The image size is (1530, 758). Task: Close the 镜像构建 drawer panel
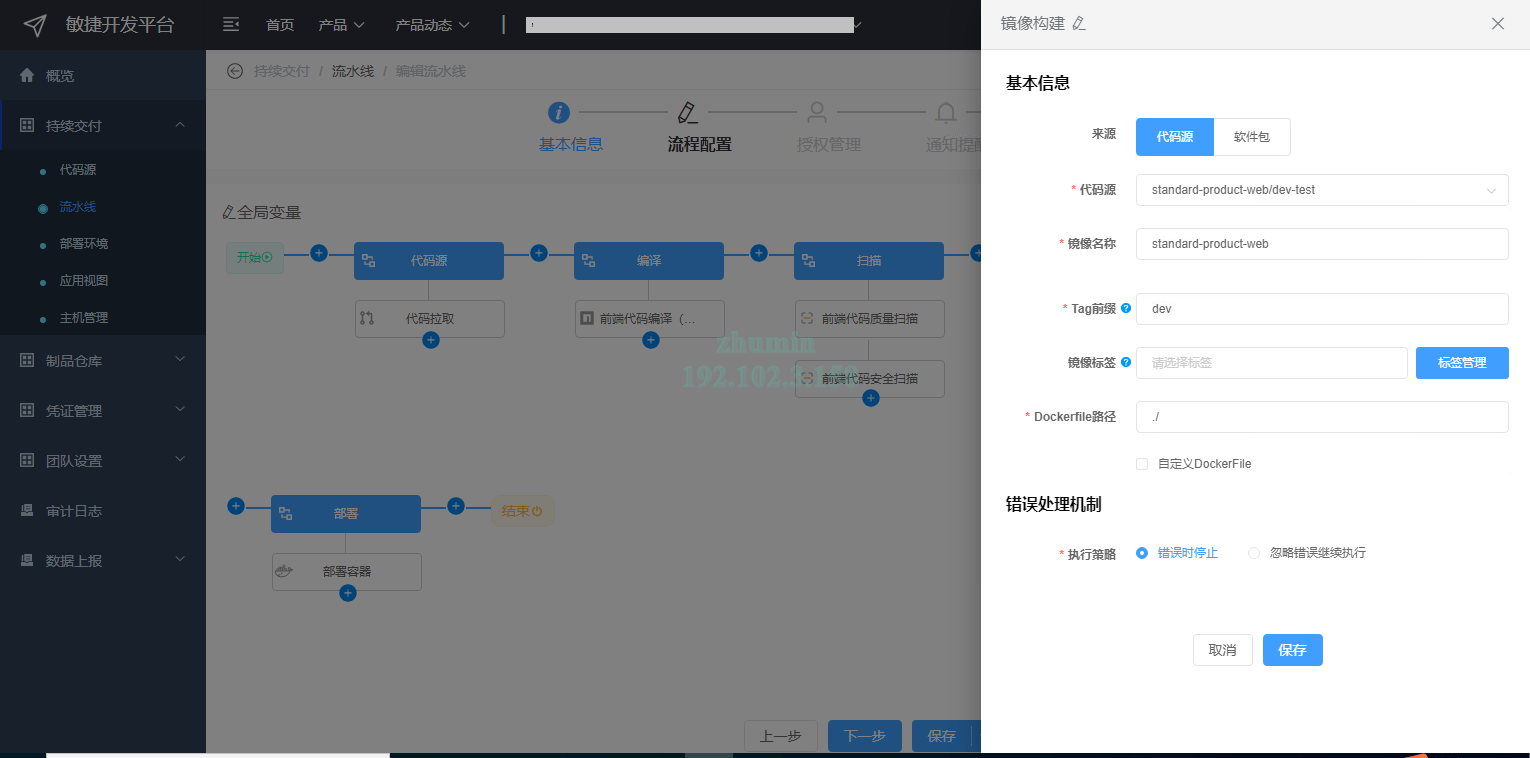[1497, 24]
